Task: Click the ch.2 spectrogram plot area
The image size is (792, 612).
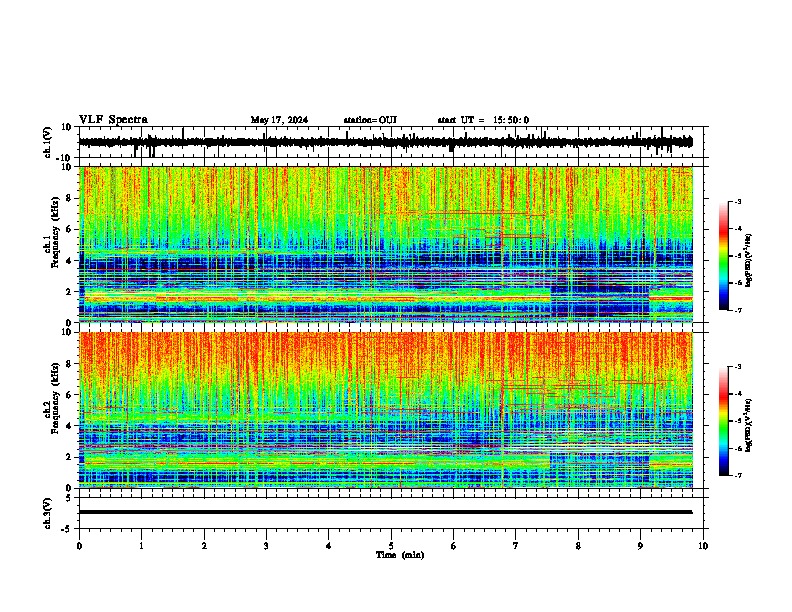Action: pos(386,410)
